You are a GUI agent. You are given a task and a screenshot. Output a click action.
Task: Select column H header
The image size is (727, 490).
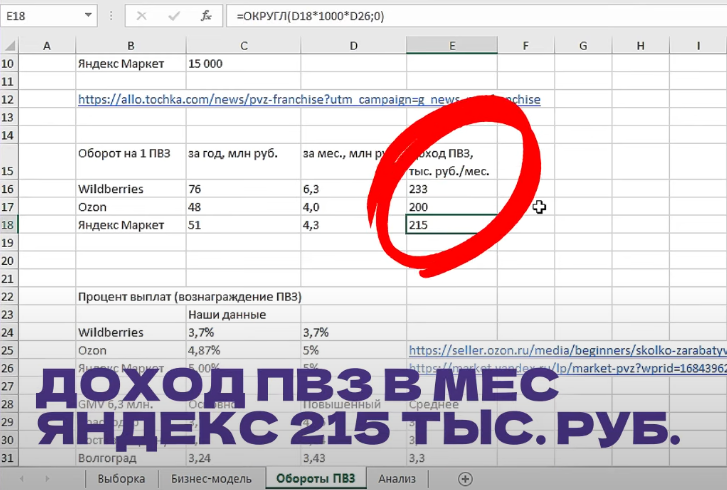(x=640, y=45)
